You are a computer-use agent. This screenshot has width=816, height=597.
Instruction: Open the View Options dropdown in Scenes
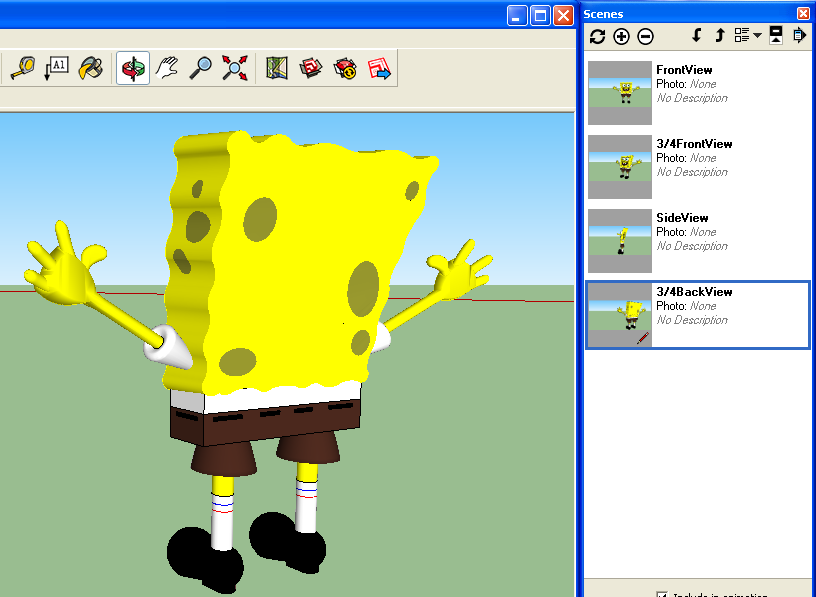tap(748, 35)
